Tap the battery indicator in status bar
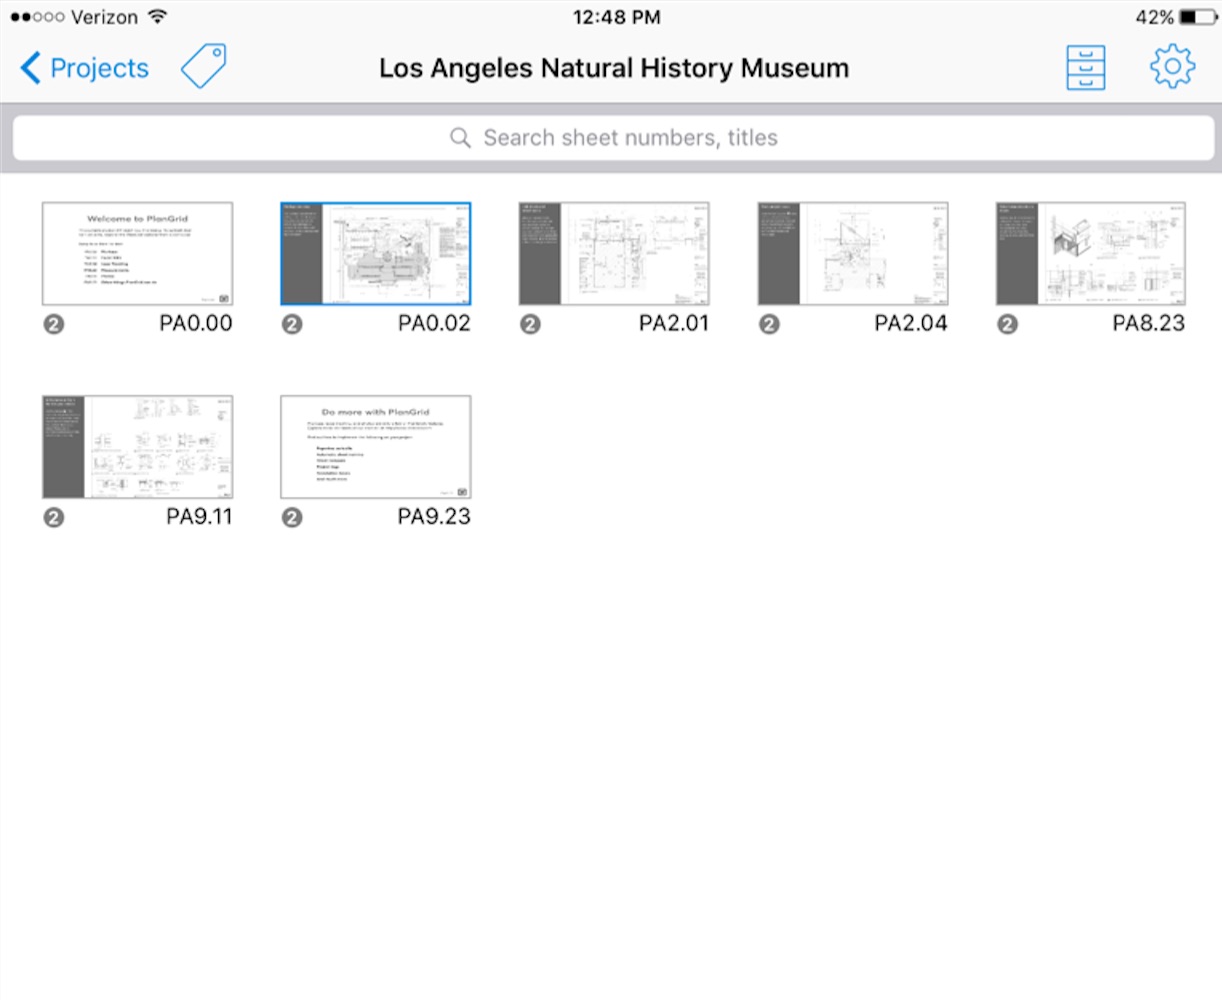Image resolution: width=1222 pixels, height=1000 pixels. [1197, 17]
